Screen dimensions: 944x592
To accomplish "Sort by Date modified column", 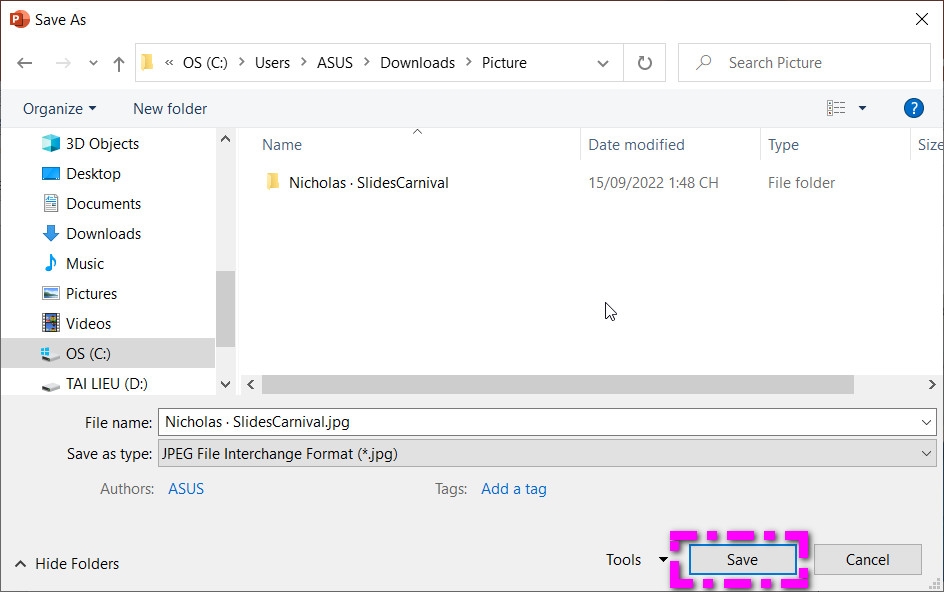I will [x=636, y=145].
